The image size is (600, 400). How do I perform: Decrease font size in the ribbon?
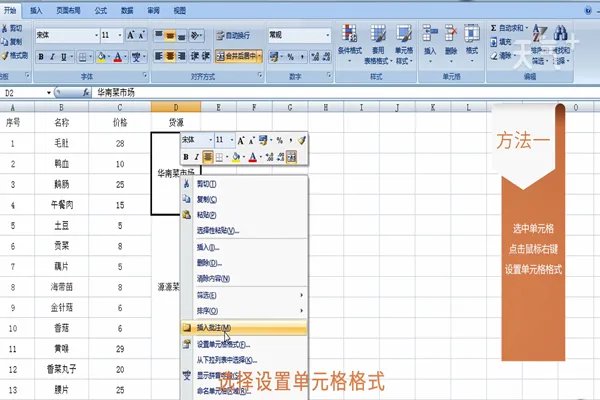click(x=141, y=35)
